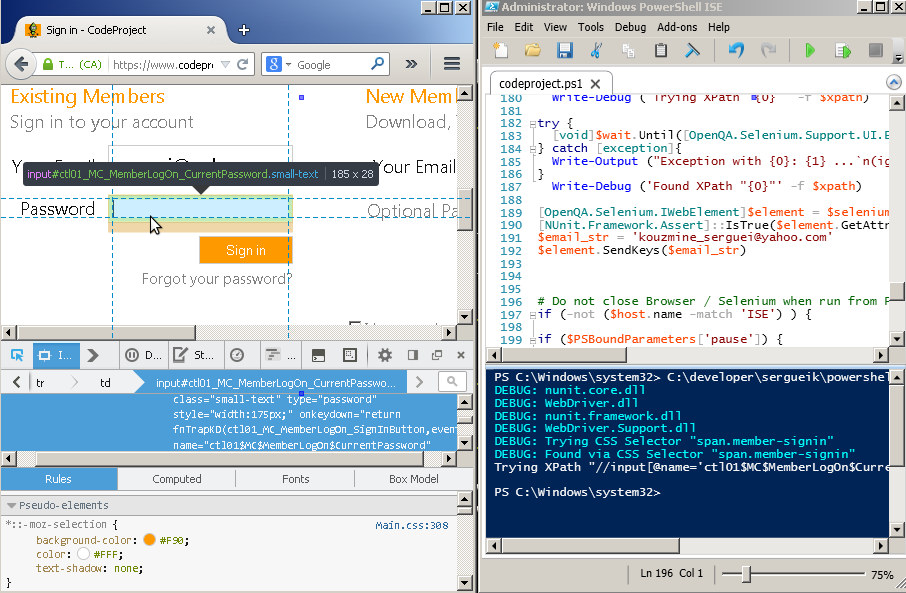Click the Copy icon in ISE toolbar
This screenshot has height=593, width=906.
(x=629, y=50)
